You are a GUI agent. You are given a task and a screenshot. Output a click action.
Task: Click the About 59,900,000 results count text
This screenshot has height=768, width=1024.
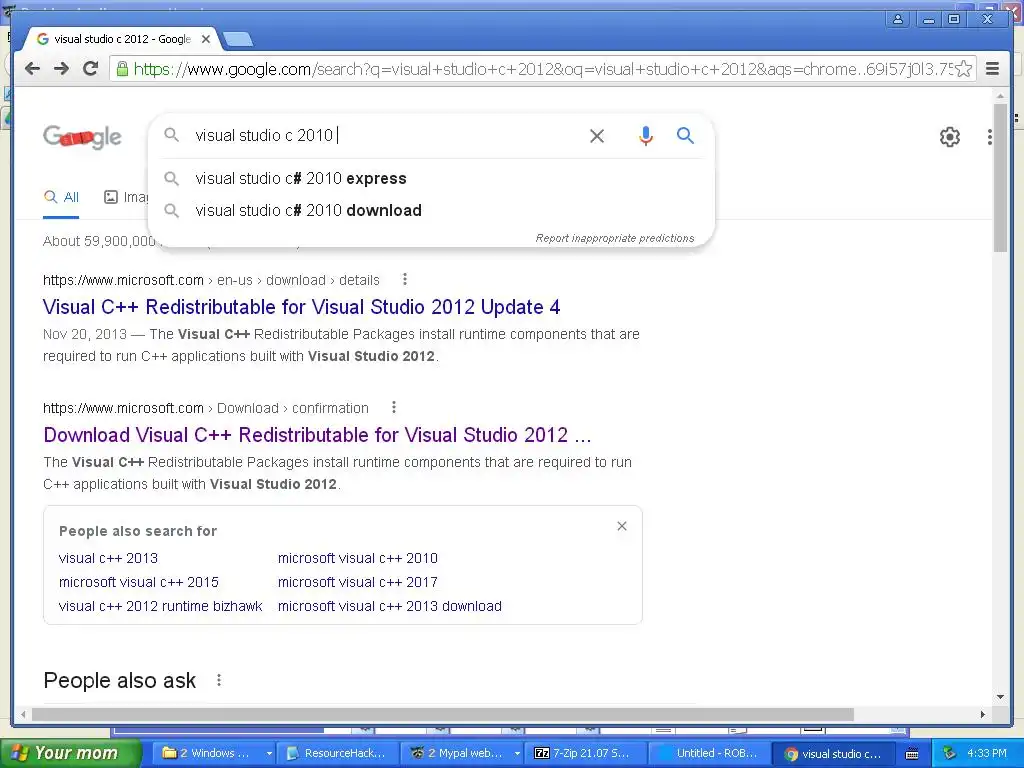(99, 241)
